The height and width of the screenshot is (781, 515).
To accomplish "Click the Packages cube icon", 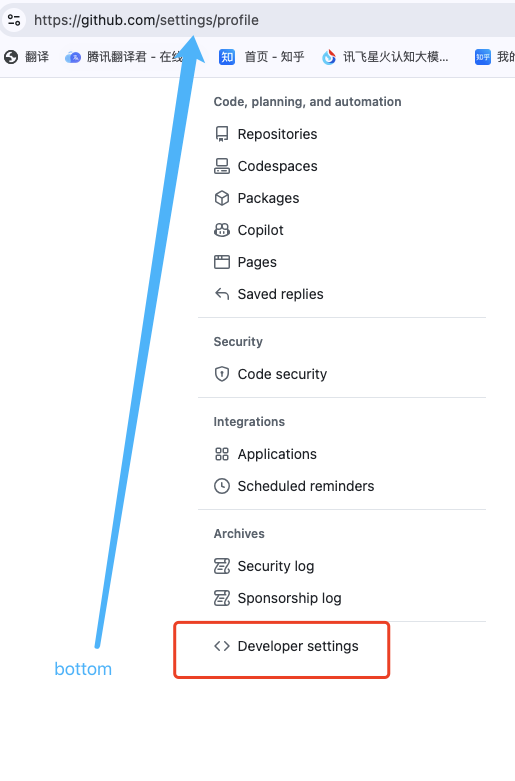I will point(222,198).
